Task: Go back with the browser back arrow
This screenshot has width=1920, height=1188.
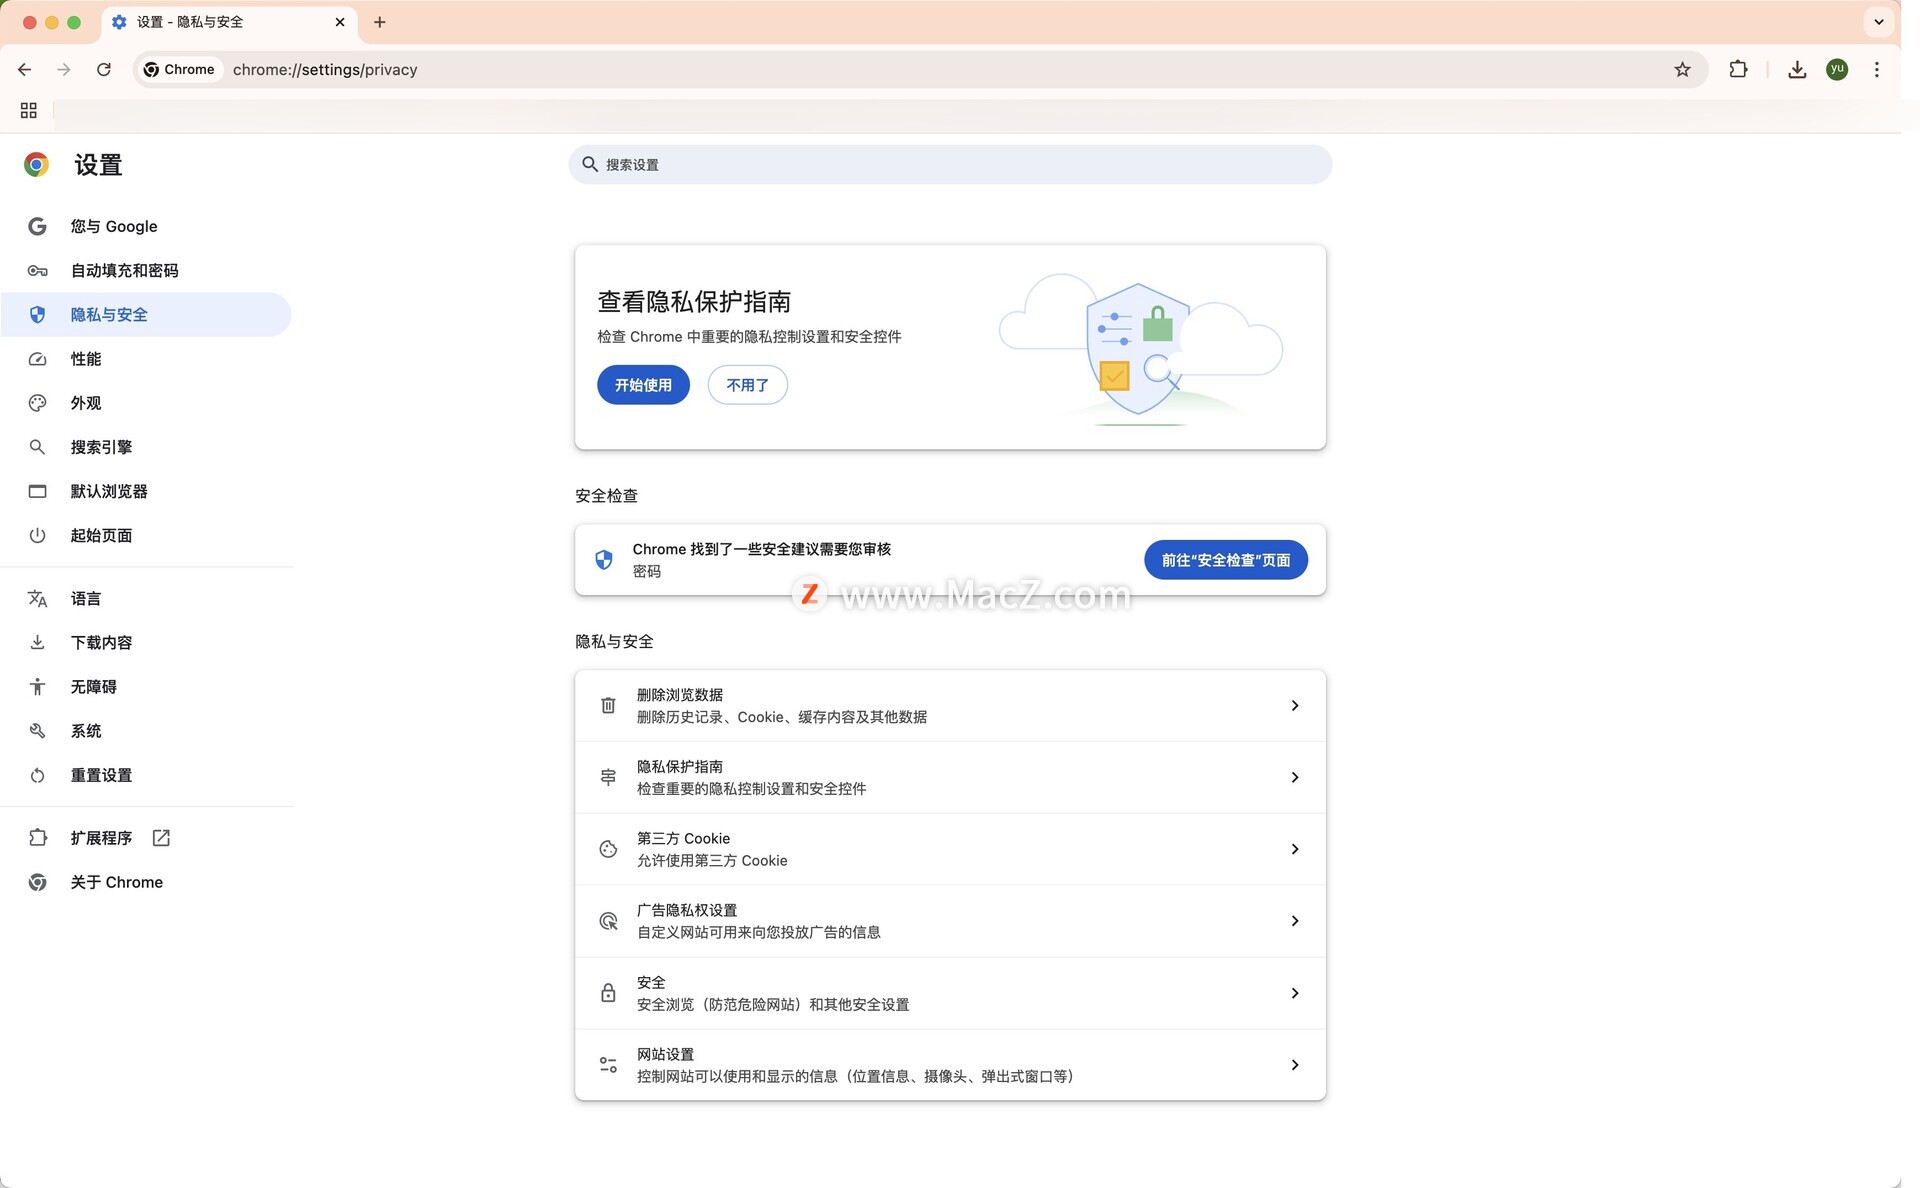Action: 25,69
